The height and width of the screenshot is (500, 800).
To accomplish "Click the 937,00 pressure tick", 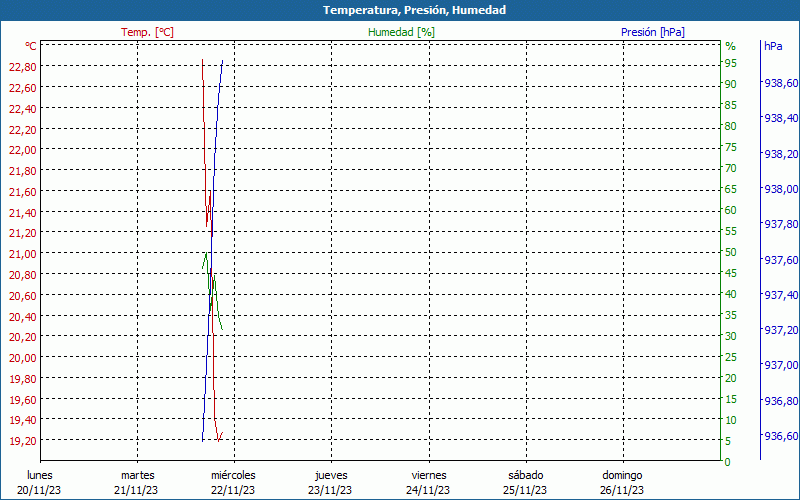I will [x=781, y=365].
